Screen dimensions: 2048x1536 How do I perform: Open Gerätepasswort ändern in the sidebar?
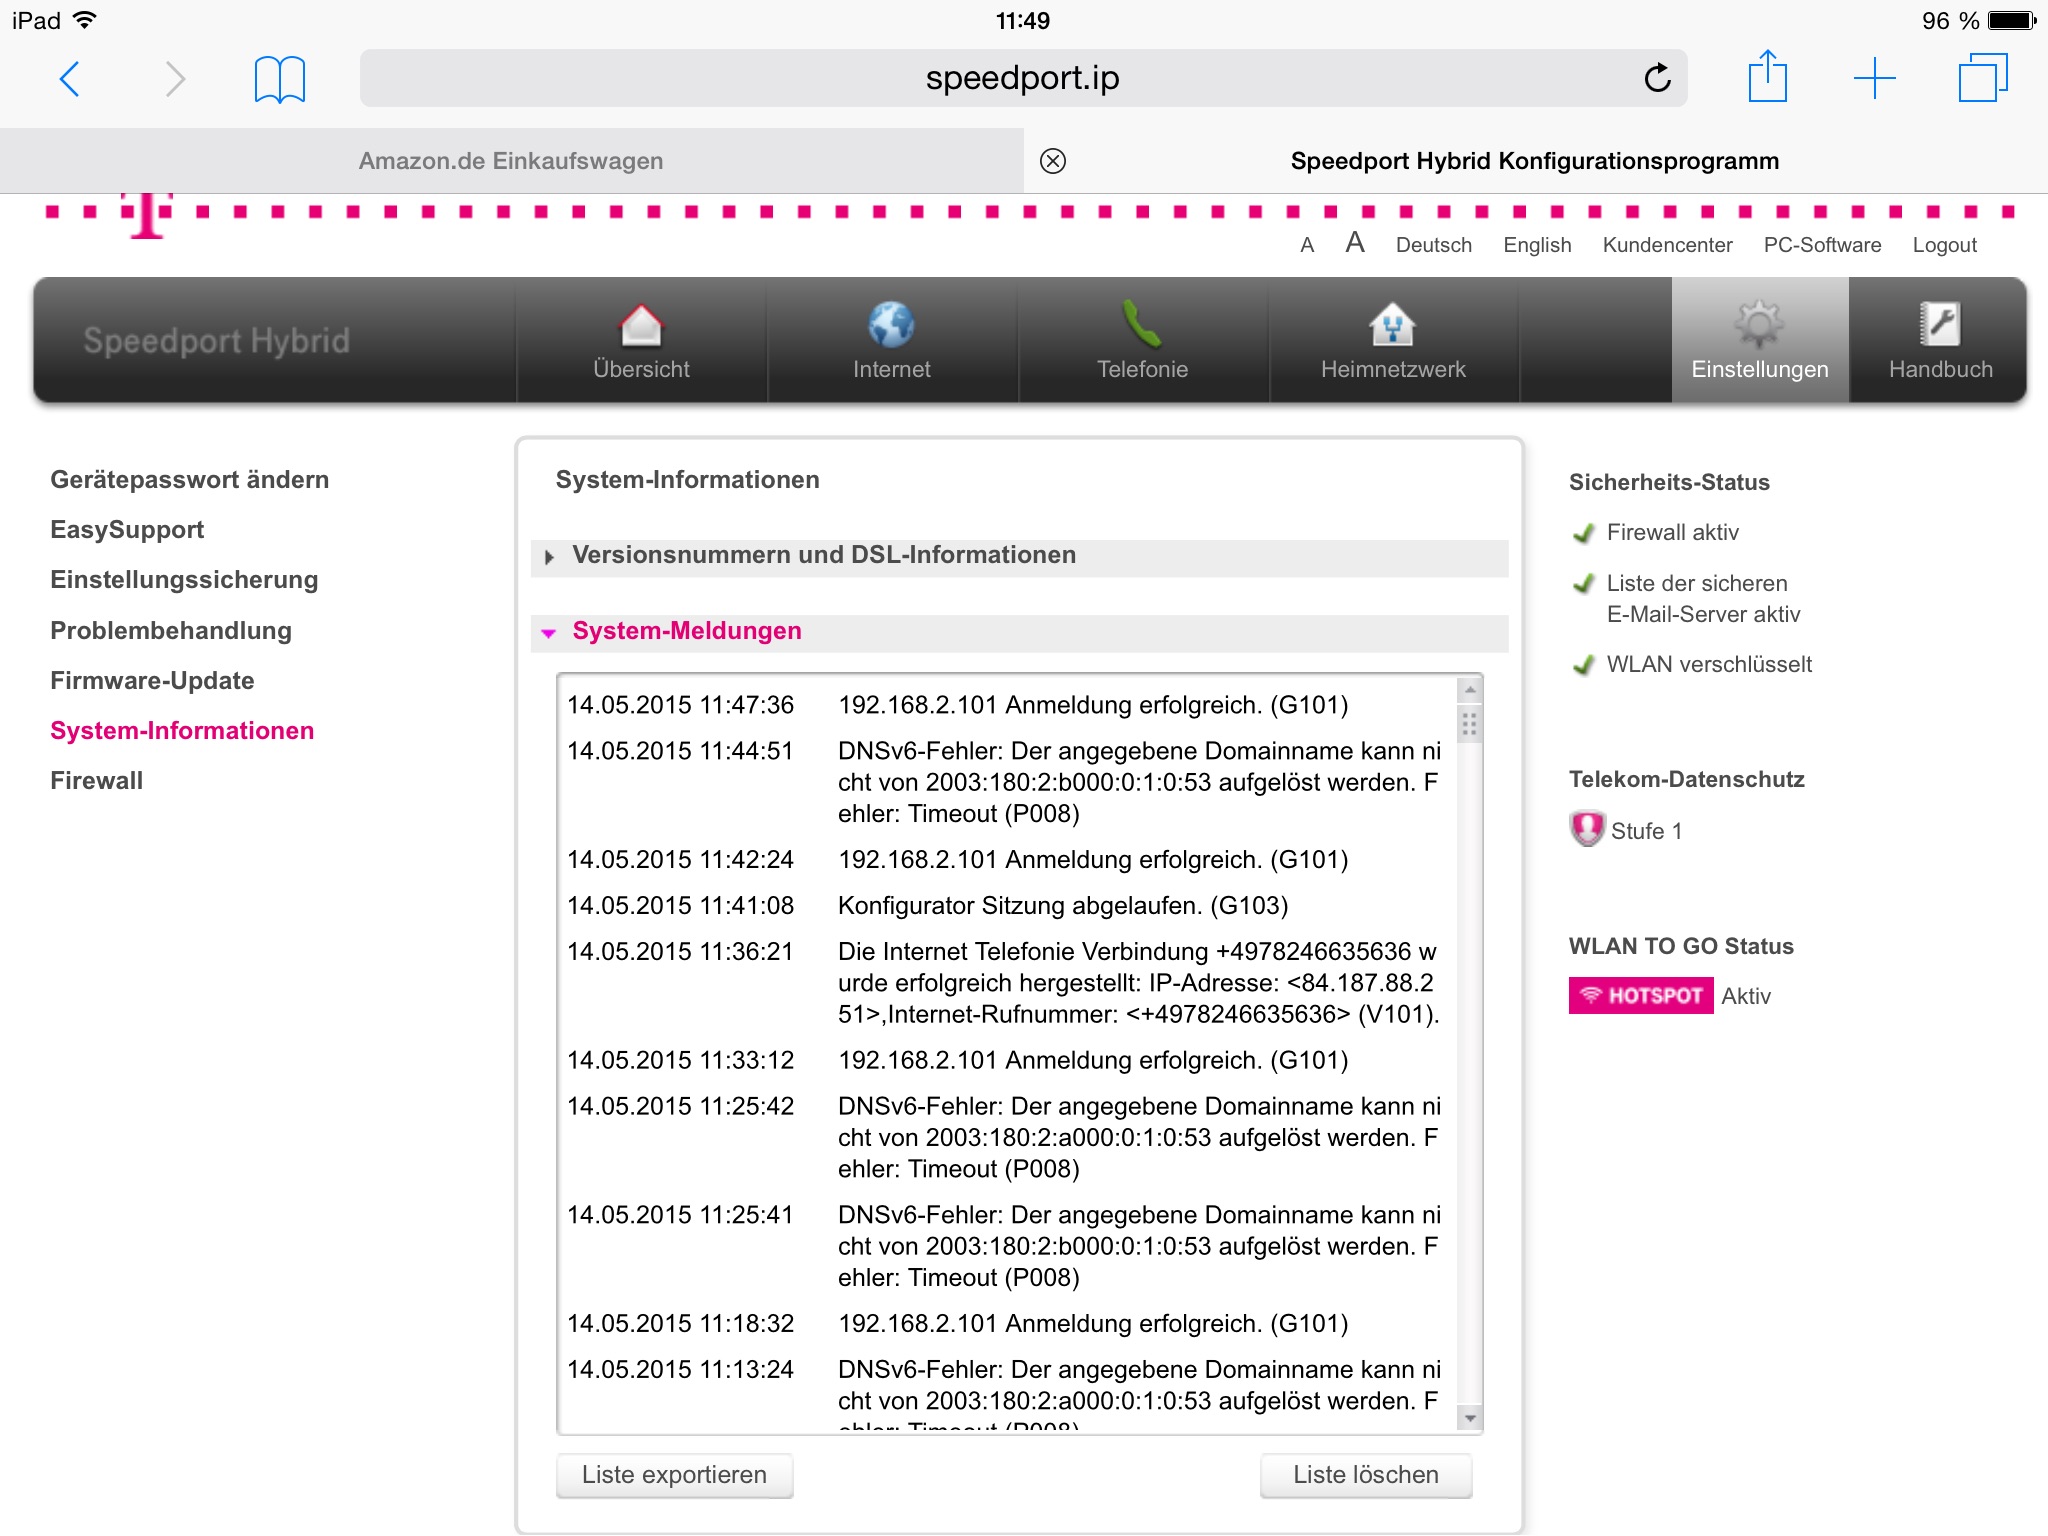190,480
